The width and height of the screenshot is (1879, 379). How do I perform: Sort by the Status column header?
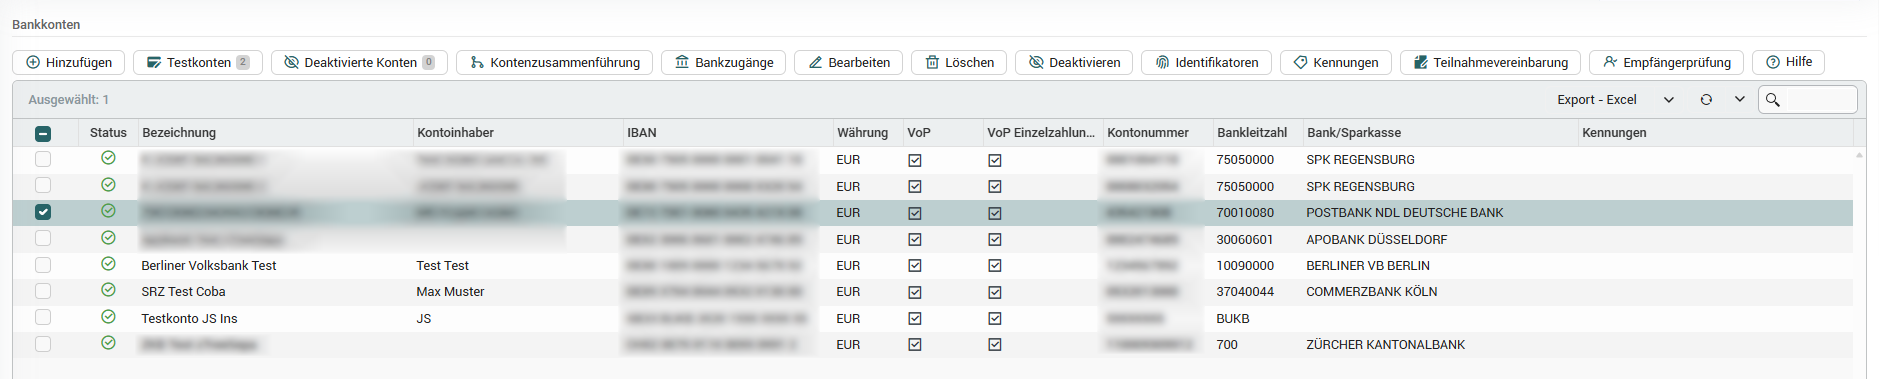(x=108, y=133)
